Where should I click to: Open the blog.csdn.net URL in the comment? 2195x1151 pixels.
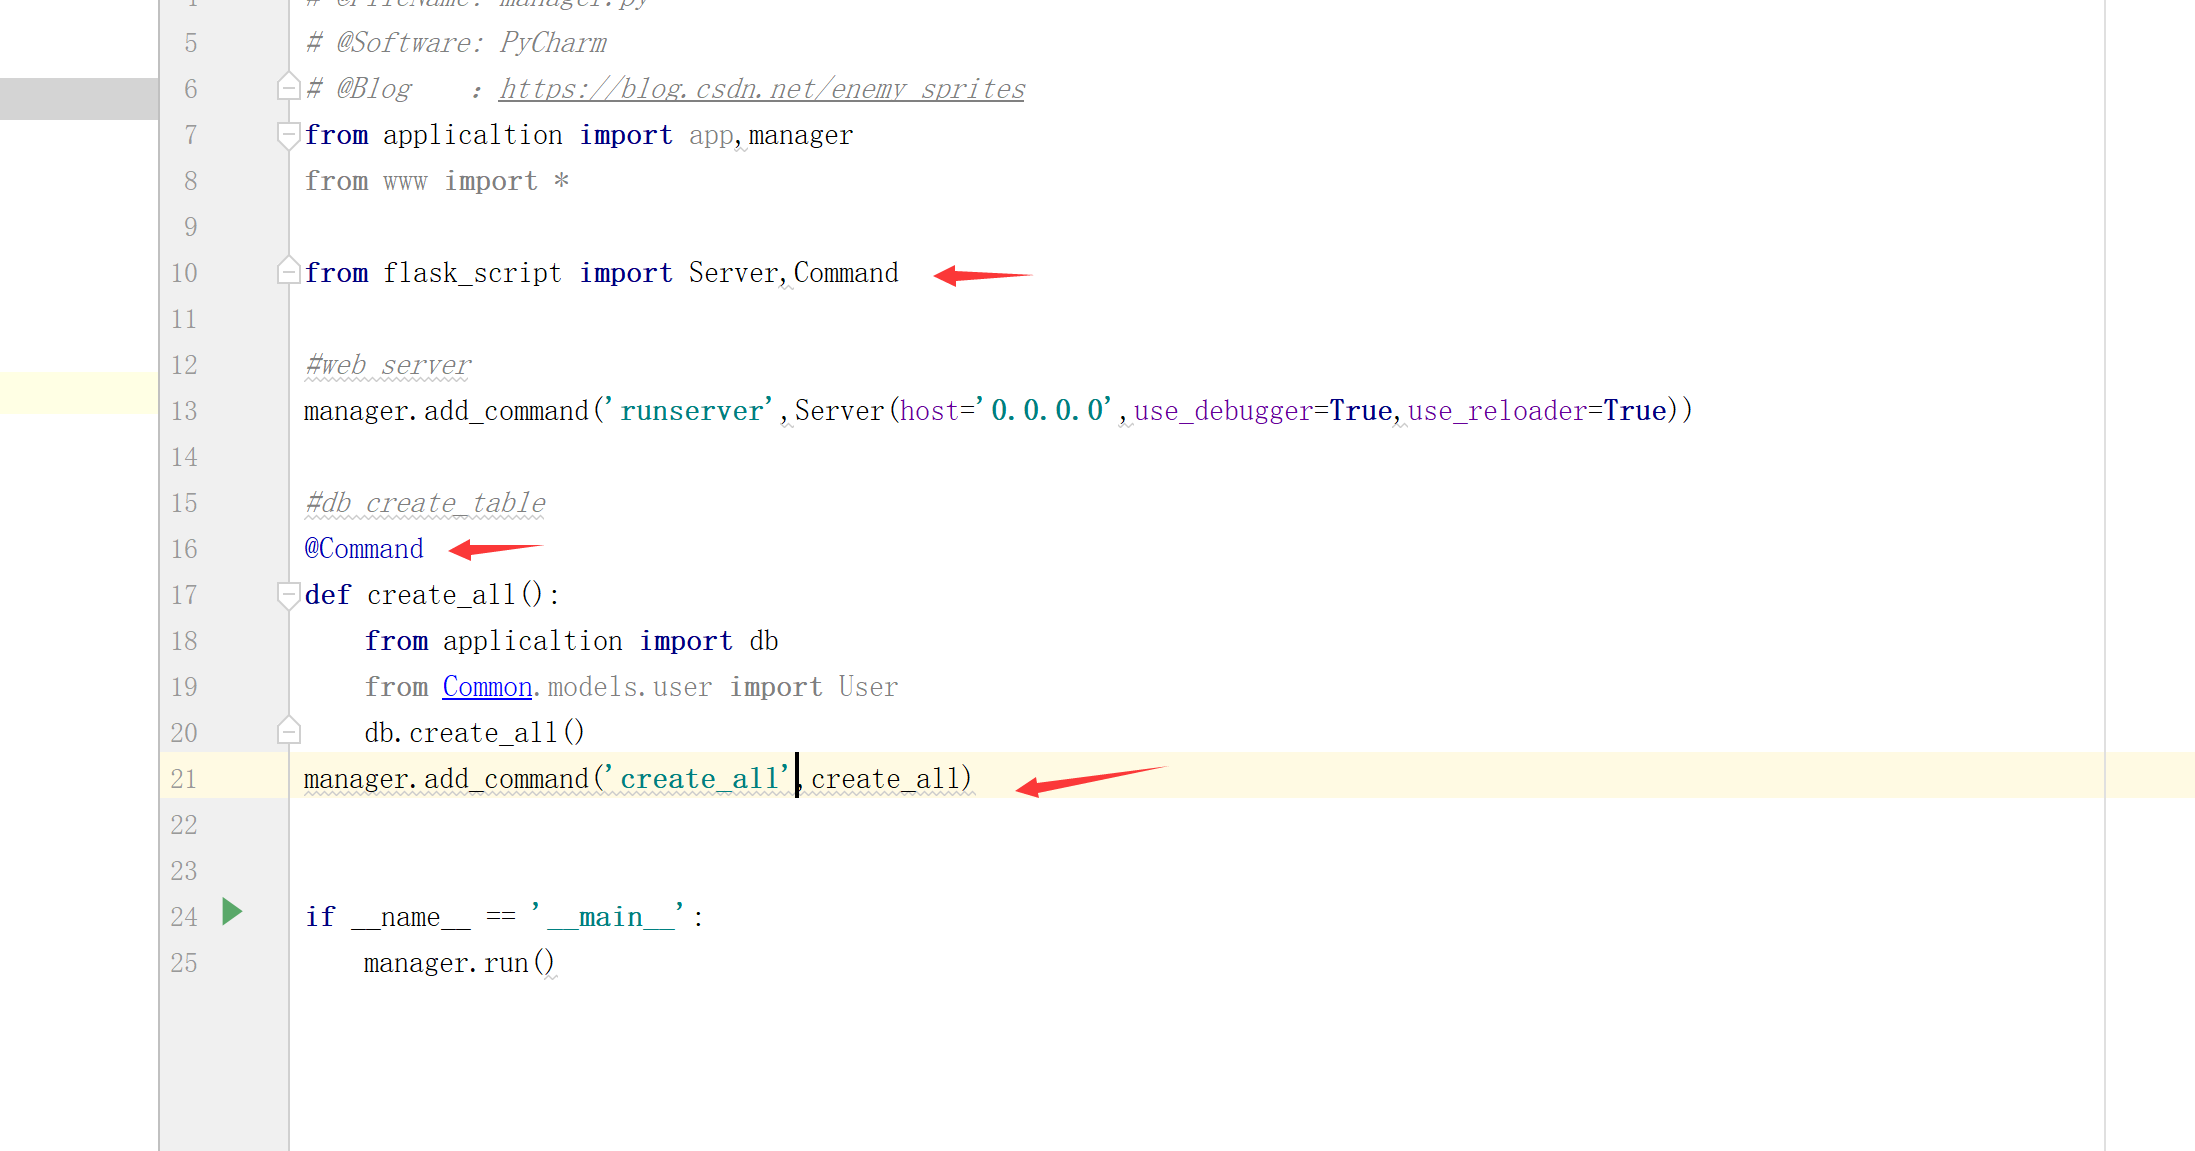(x=762, y=89)
